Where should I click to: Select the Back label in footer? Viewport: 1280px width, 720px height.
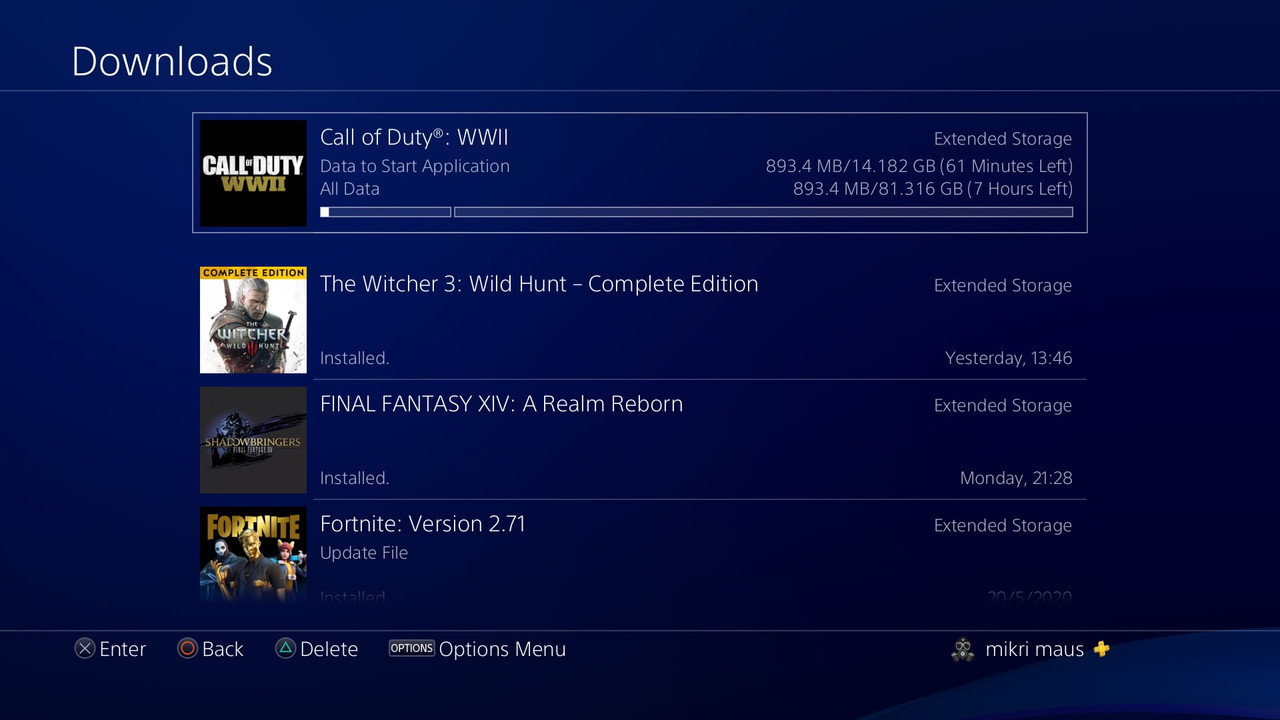click(223, 649)
